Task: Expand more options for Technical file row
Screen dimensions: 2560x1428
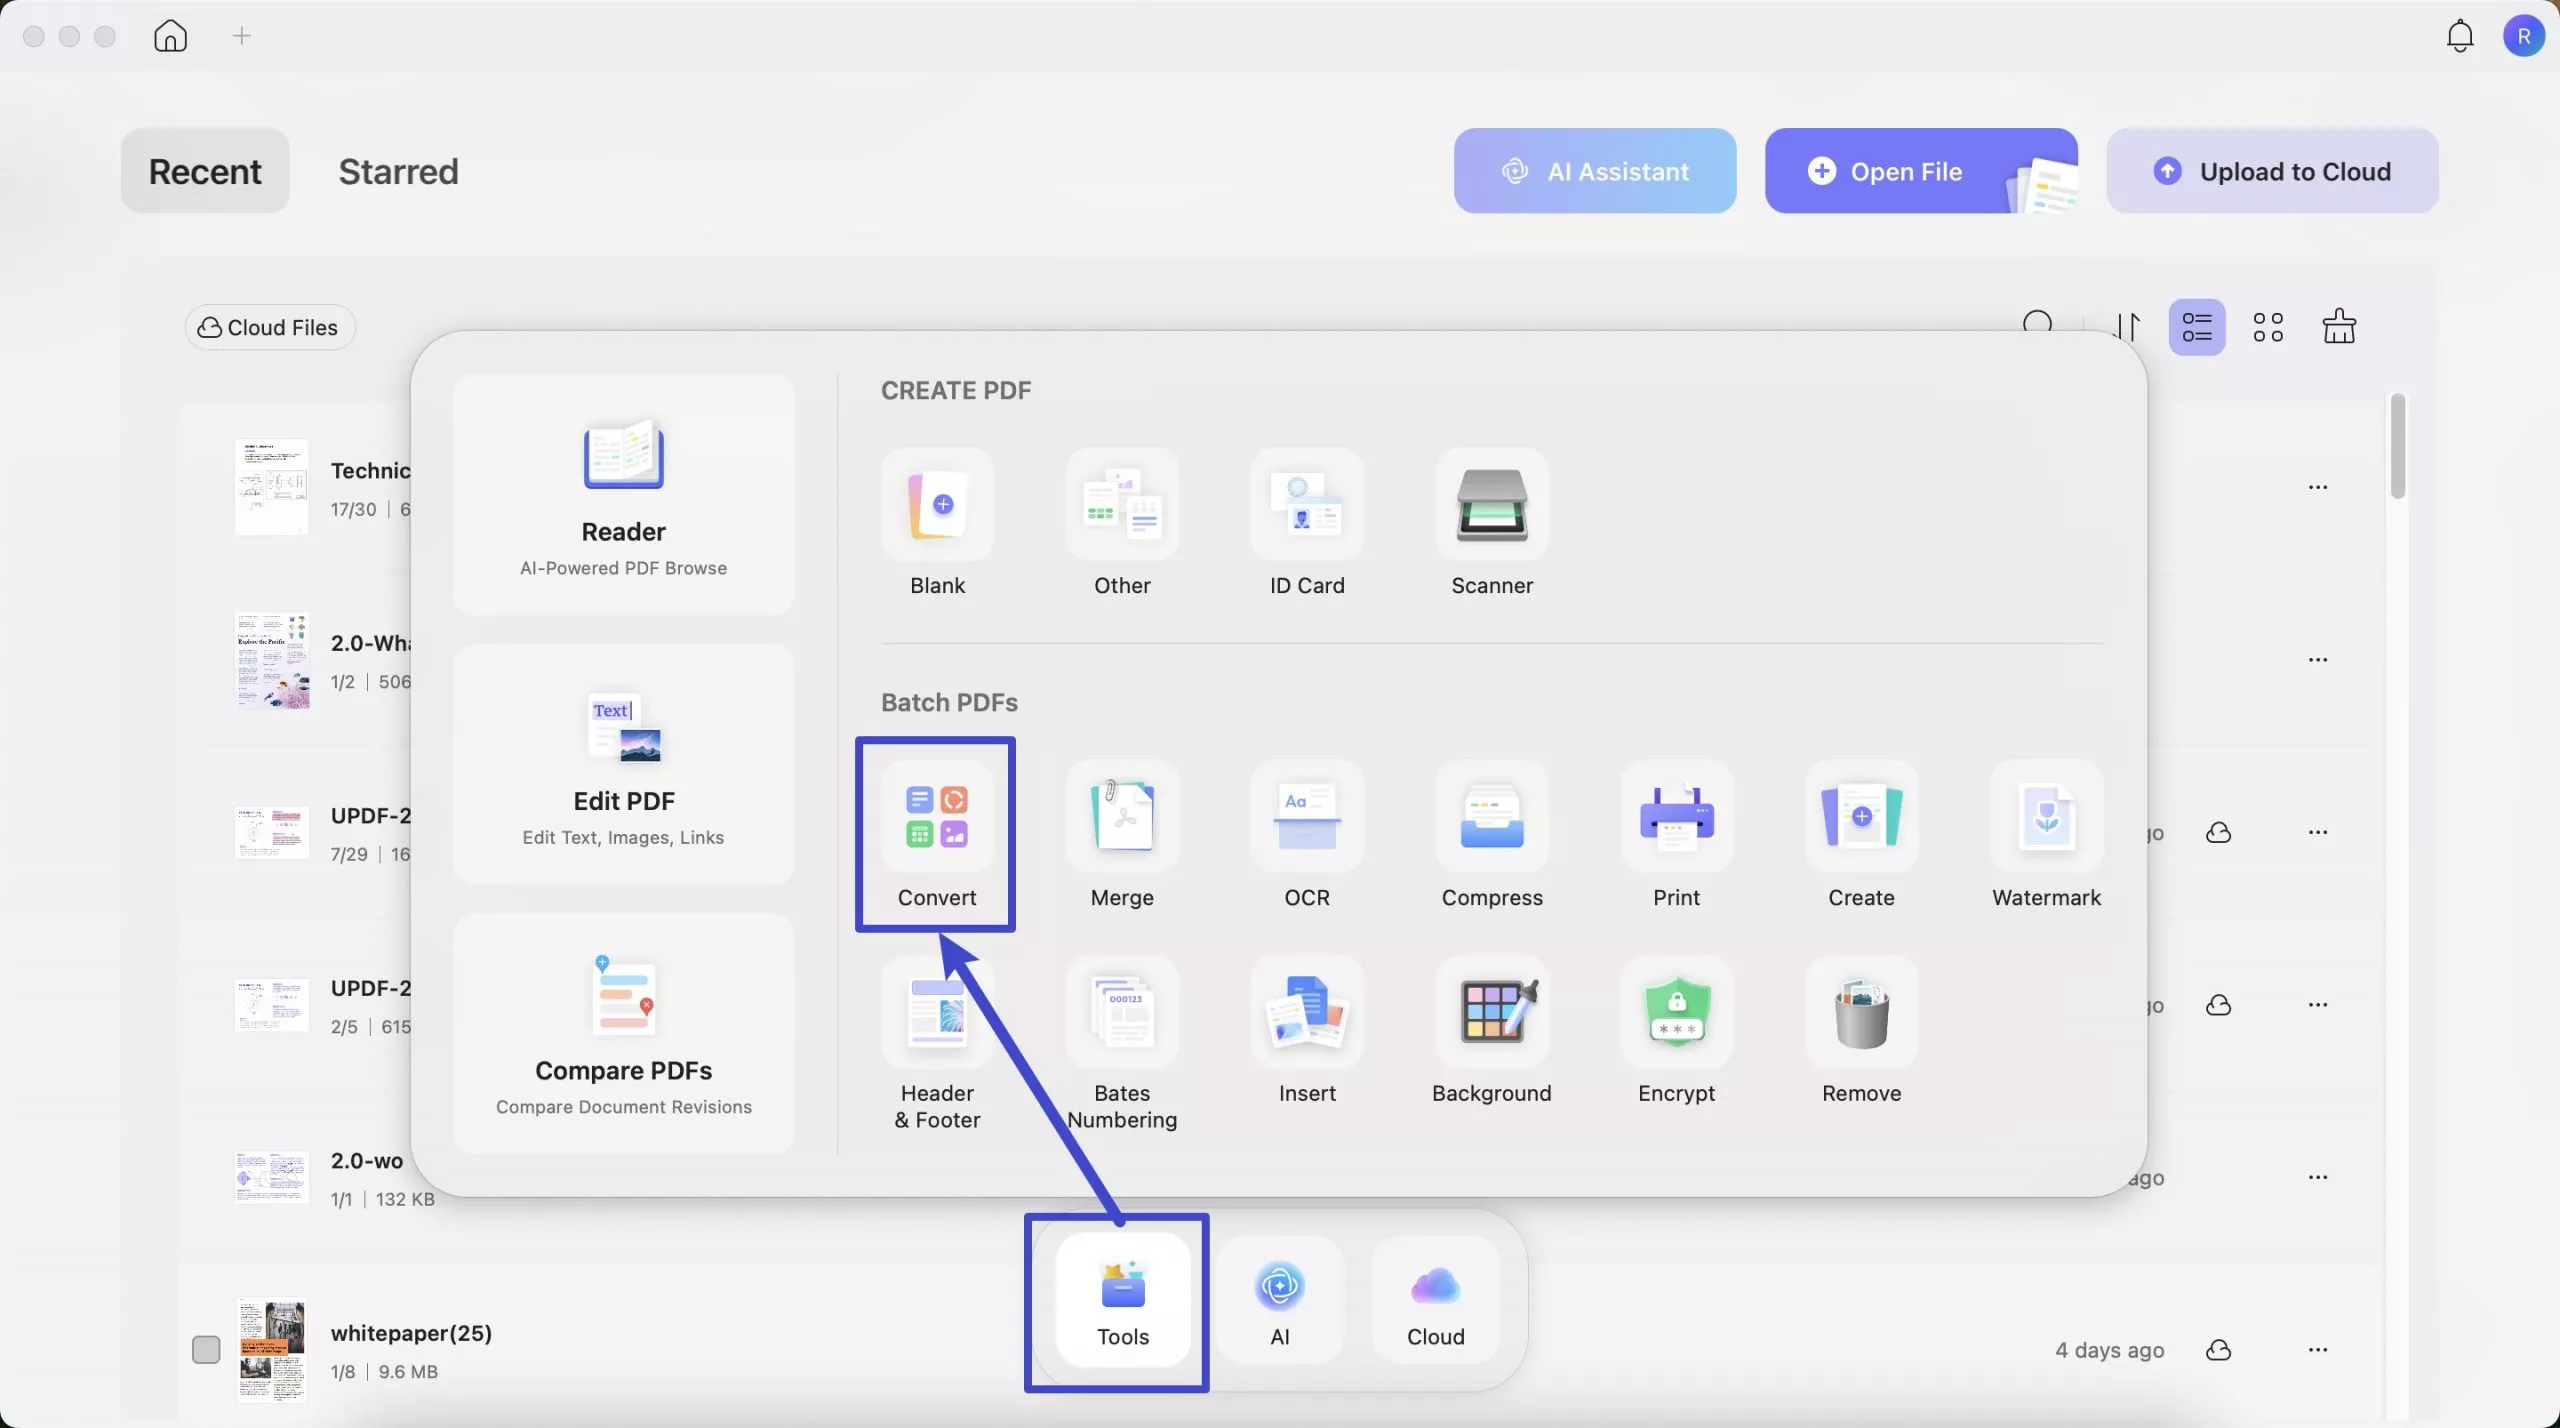Action: pyautogui.click(x=2317, y=487)
